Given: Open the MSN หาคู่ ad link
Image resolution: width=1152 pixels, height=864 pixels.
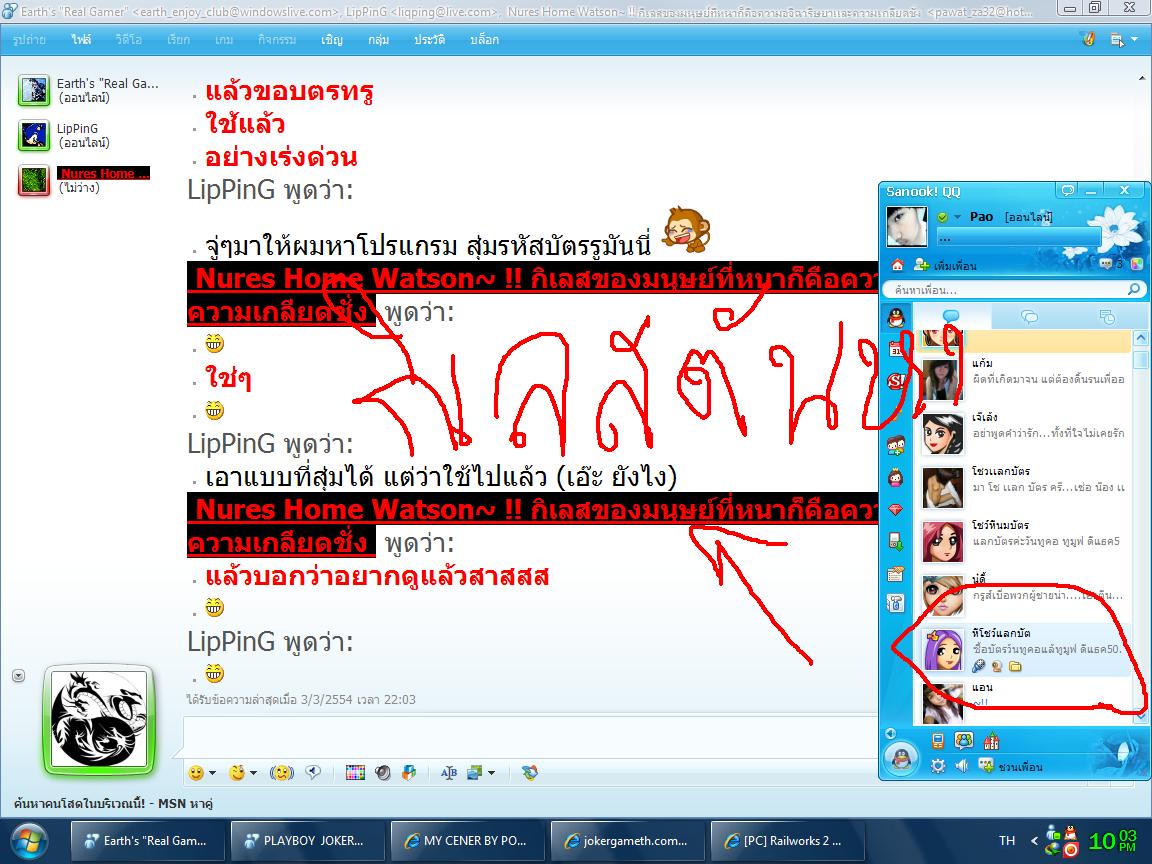Looking at the screenshot, I should click(113, 804).
